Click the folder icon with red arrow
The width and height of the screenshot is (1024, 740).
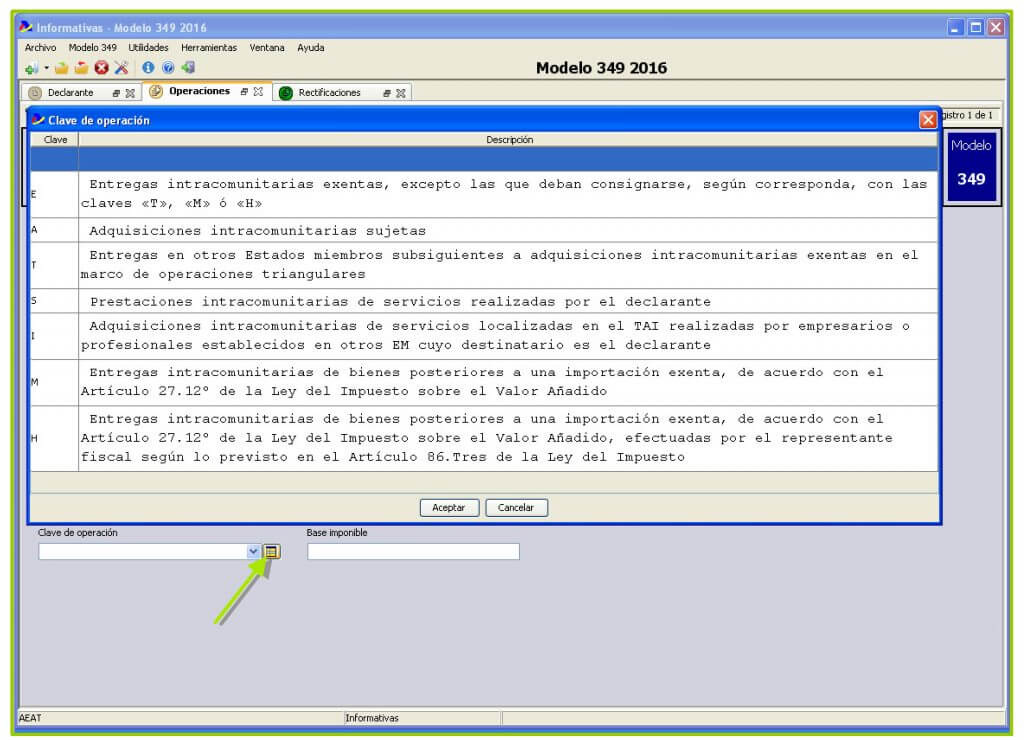(81, 68)
